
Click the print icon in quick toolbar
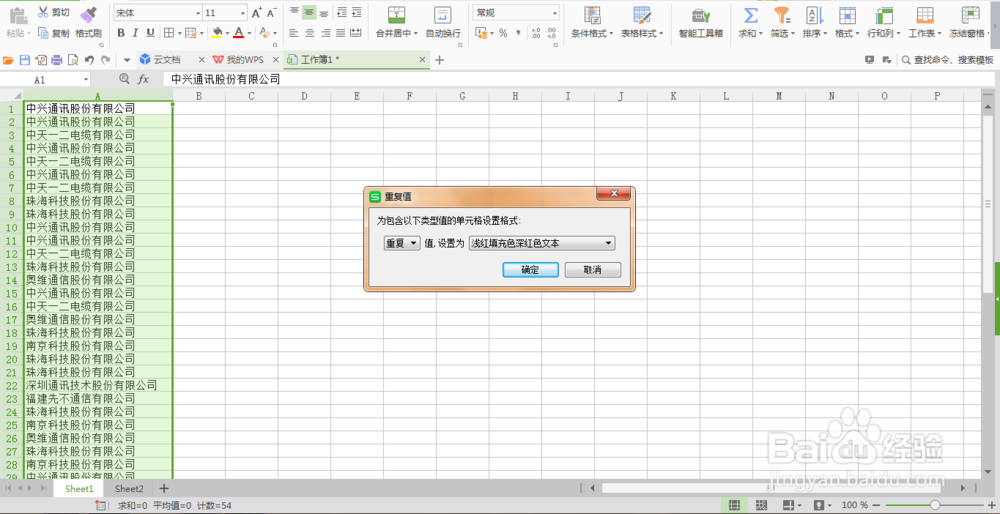point(57,60)
